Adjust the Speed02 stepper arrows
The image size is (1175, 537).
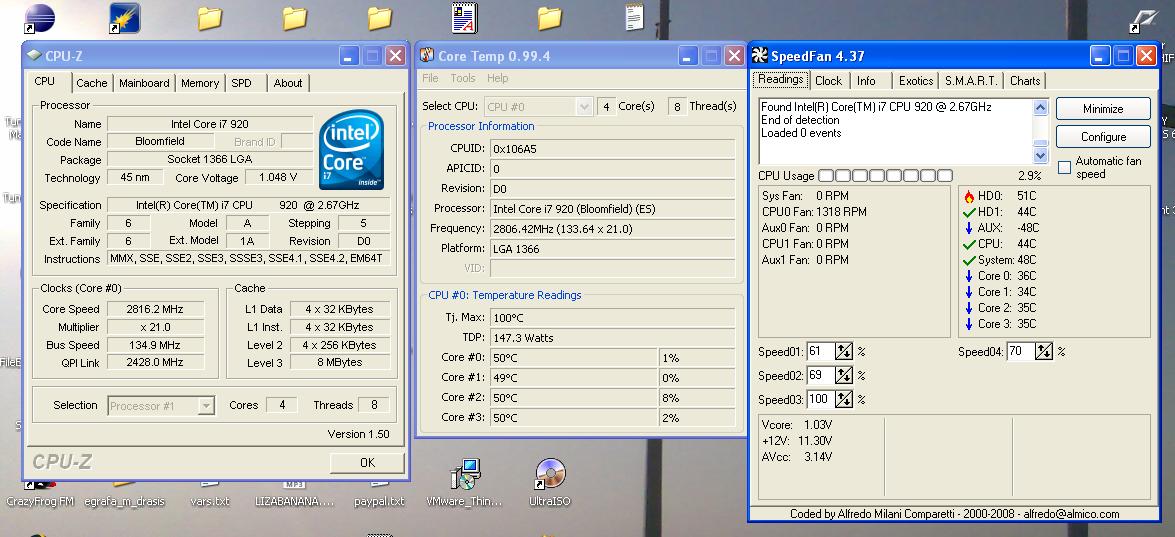(x=845, y=375)
